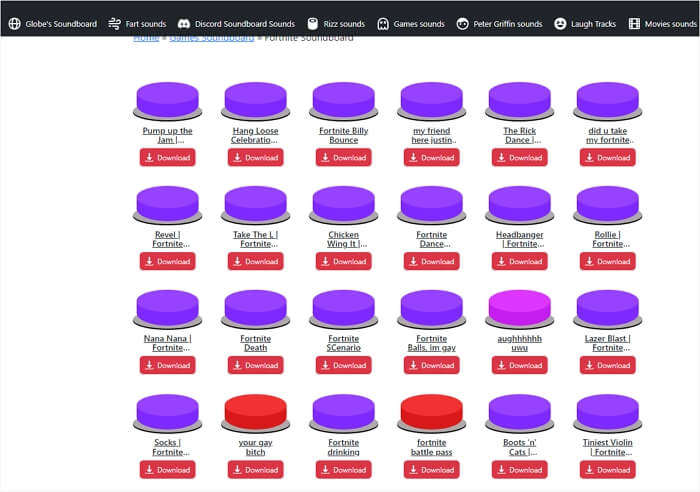Play the pink aughhhhhh uwu sound button

[519, 307]
